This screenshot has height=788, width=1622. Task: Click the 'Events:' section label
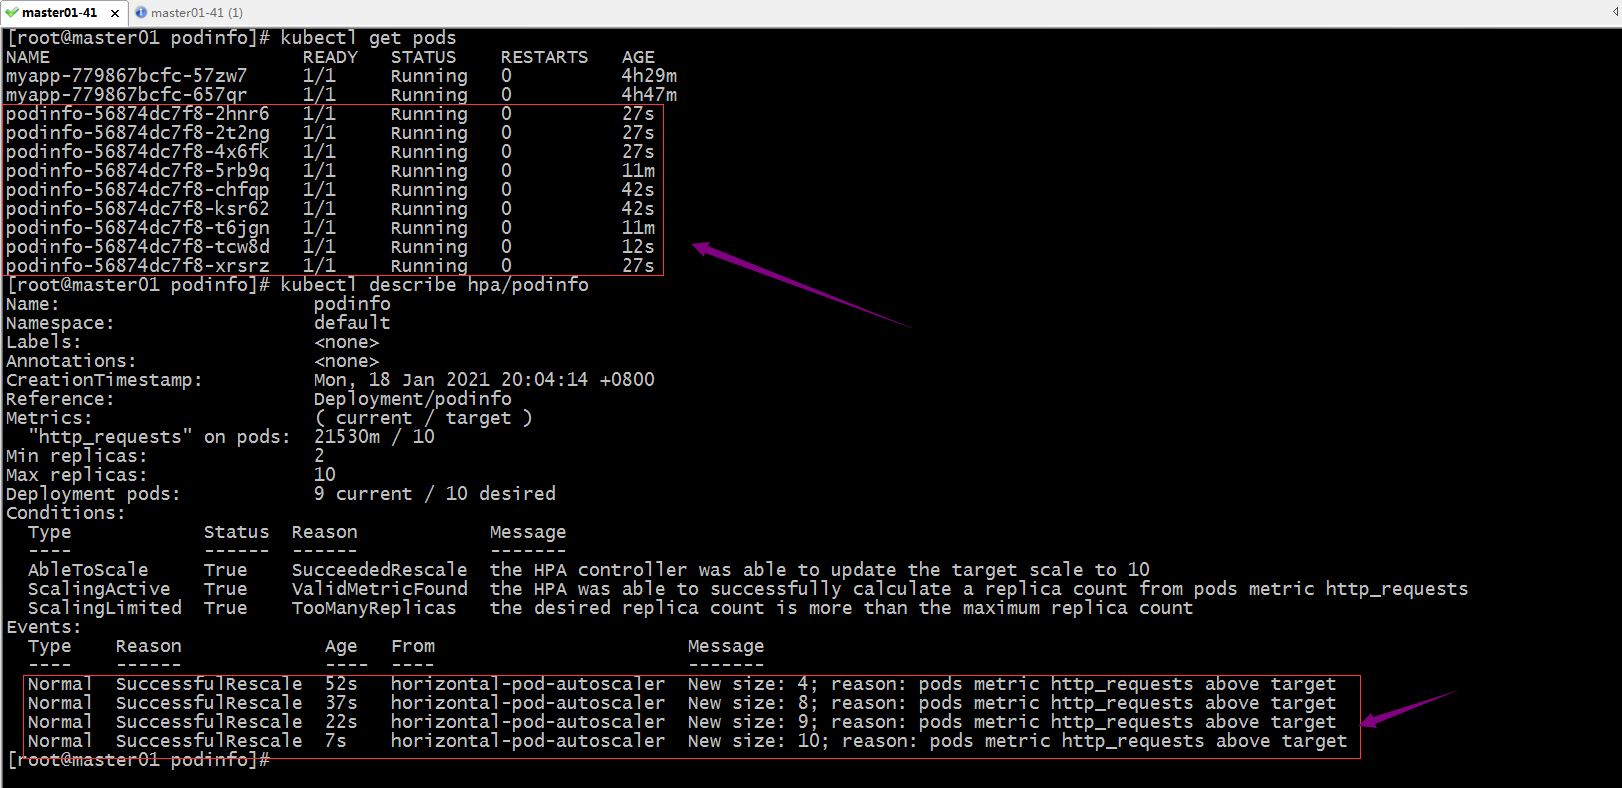43,627
